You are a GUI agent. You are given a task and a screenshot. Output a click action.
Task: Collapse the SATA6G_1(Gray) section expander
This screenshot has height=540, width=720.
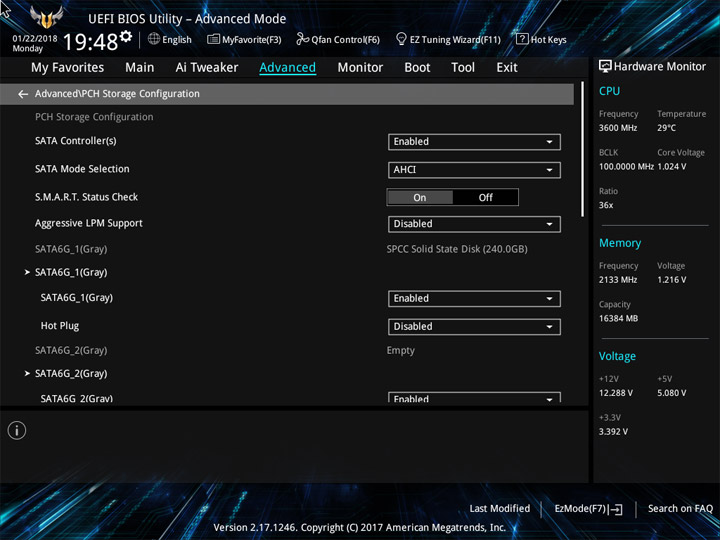click(27, 272)
